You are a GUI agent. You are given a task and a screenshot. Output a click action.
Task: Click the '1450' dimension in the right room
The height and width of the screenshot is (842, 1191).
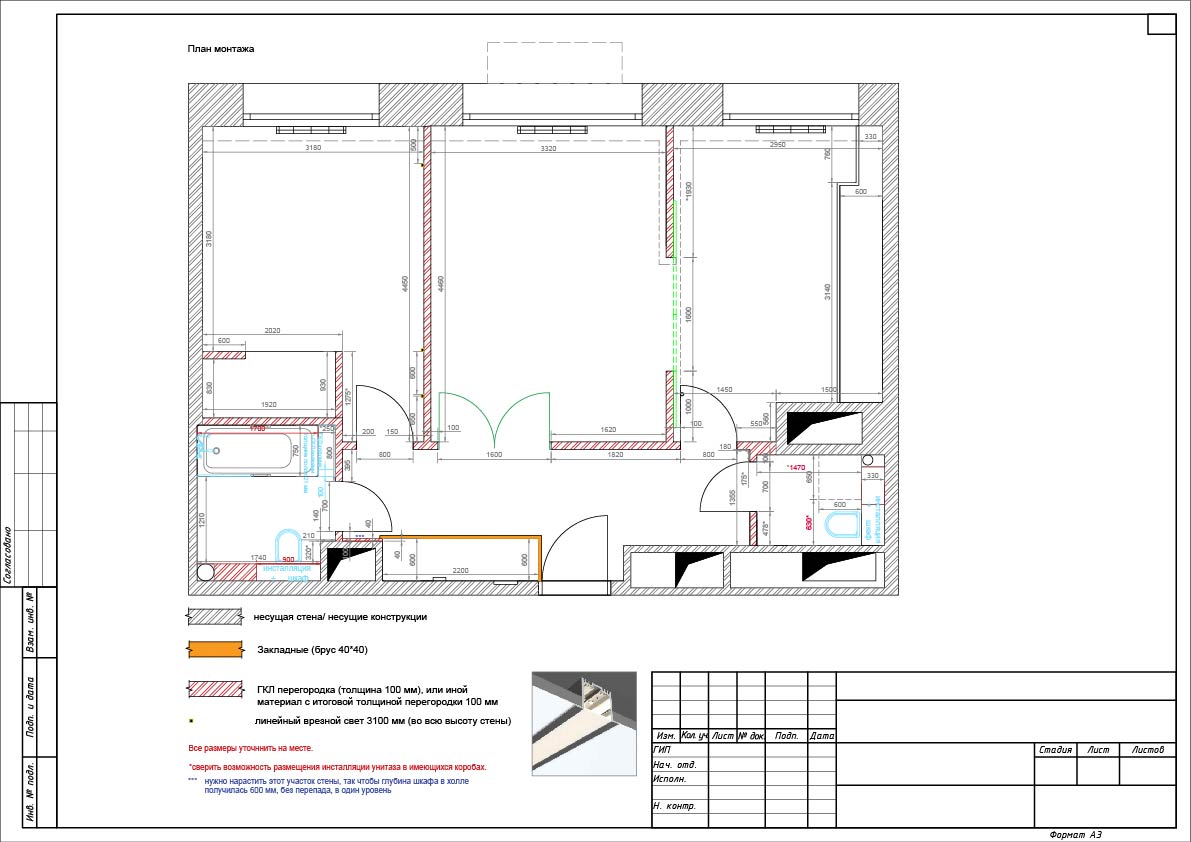click(x=725, y=389)
